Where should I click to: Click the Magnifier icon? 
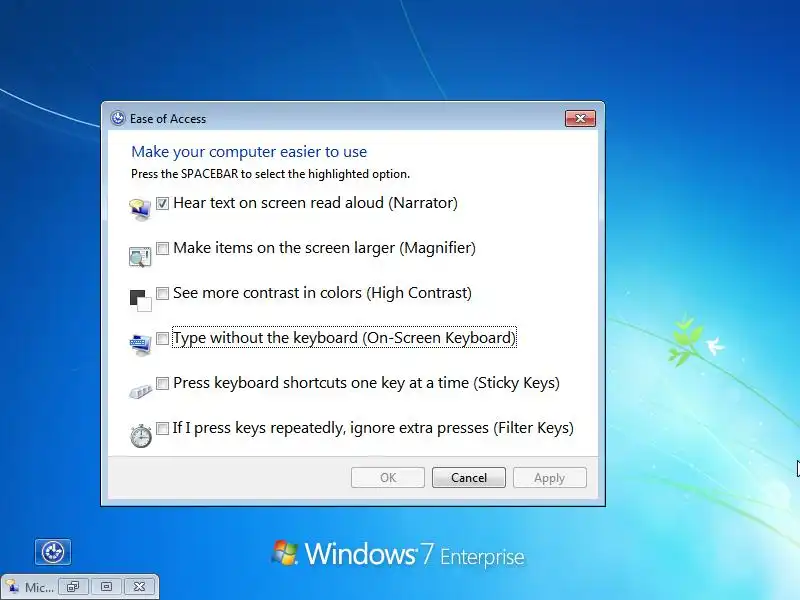140,256
